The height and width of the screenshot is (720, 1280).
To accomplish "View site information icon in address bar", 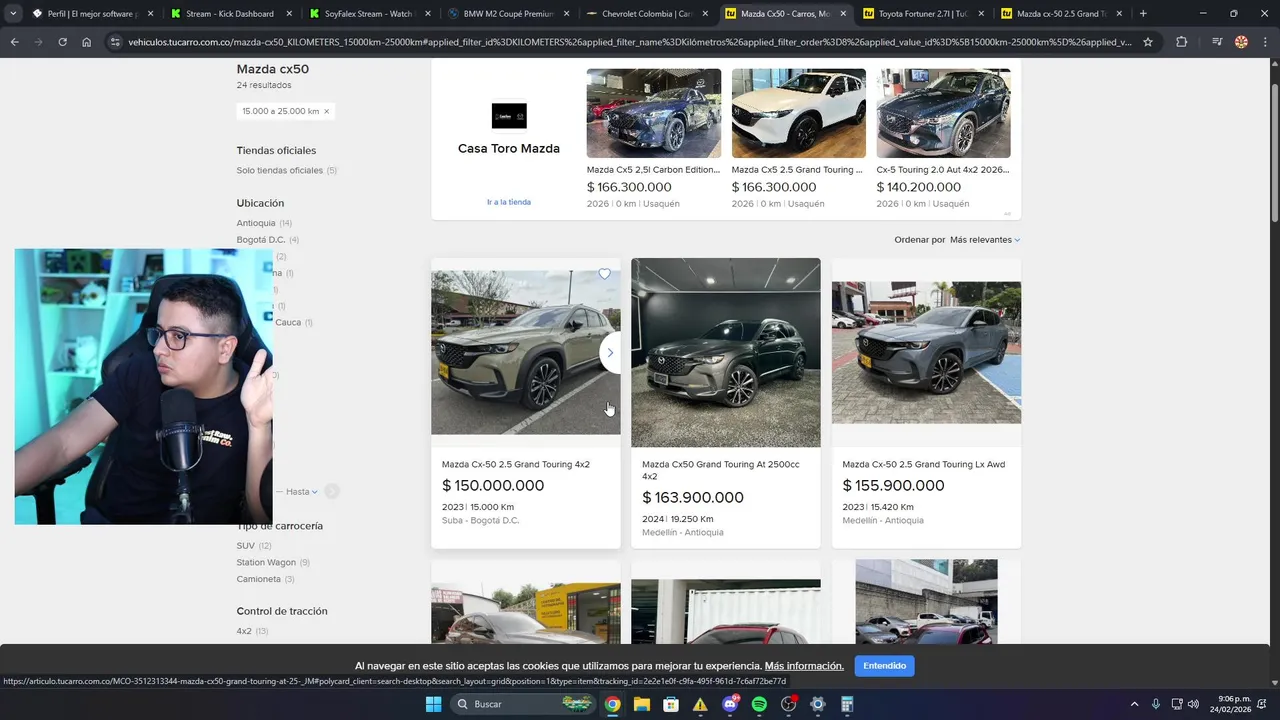I will click(115, 42).
